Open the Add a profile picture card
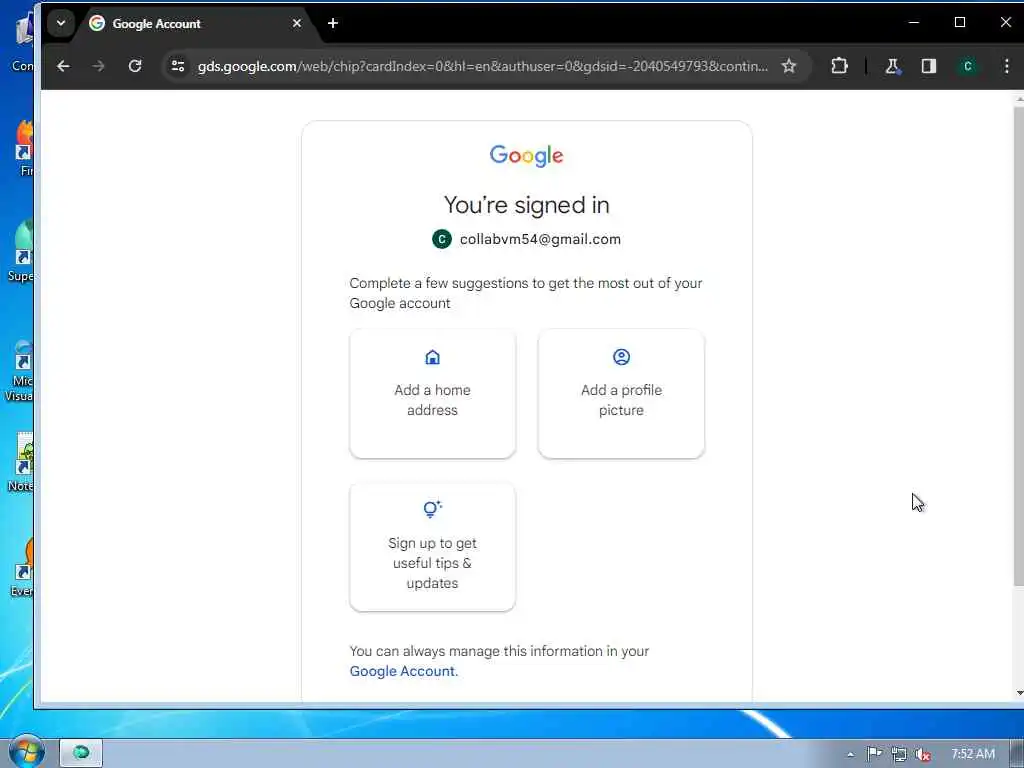This screenshot has height=768, width=1024. pos(621,394)
